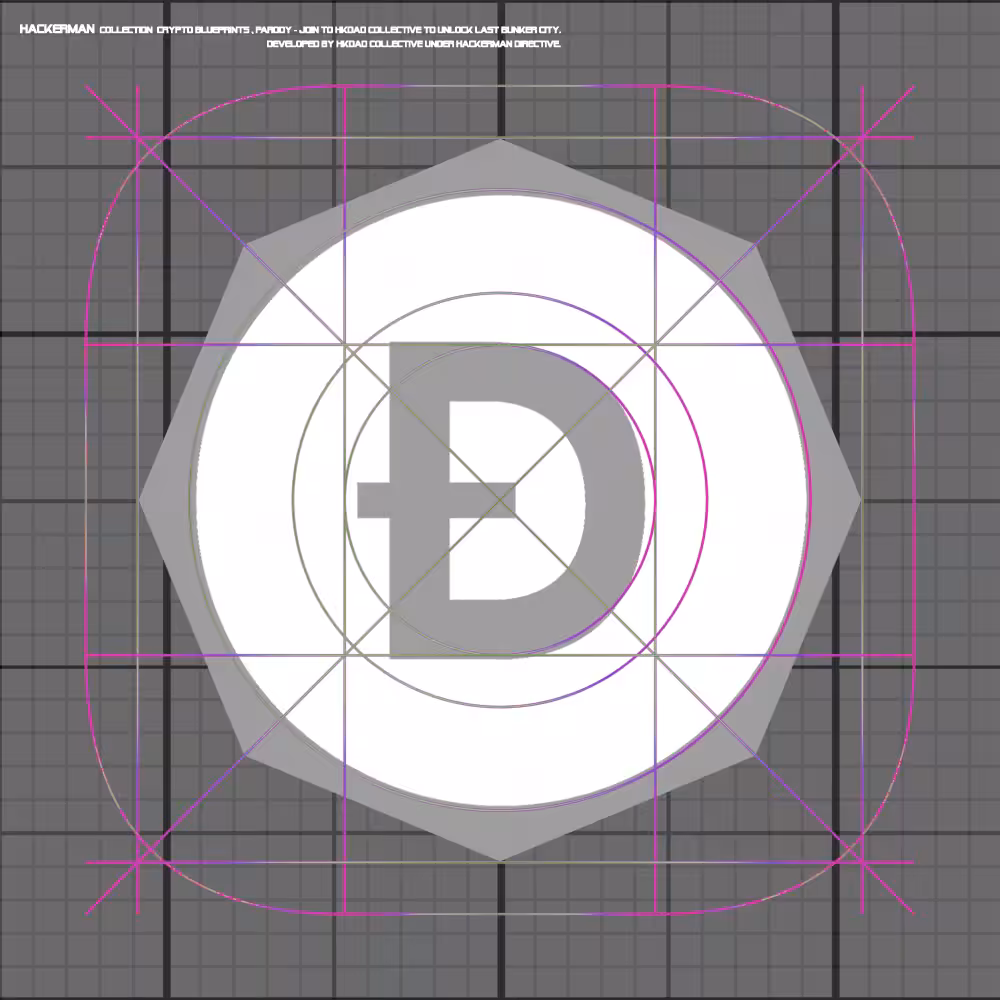1000x1000 pixels.
Task: Click the "DEVELOPED BY HKDAO COLLECTIVE UNDER HACKERMAN DIRECTIVE" line
Action: 414,44
